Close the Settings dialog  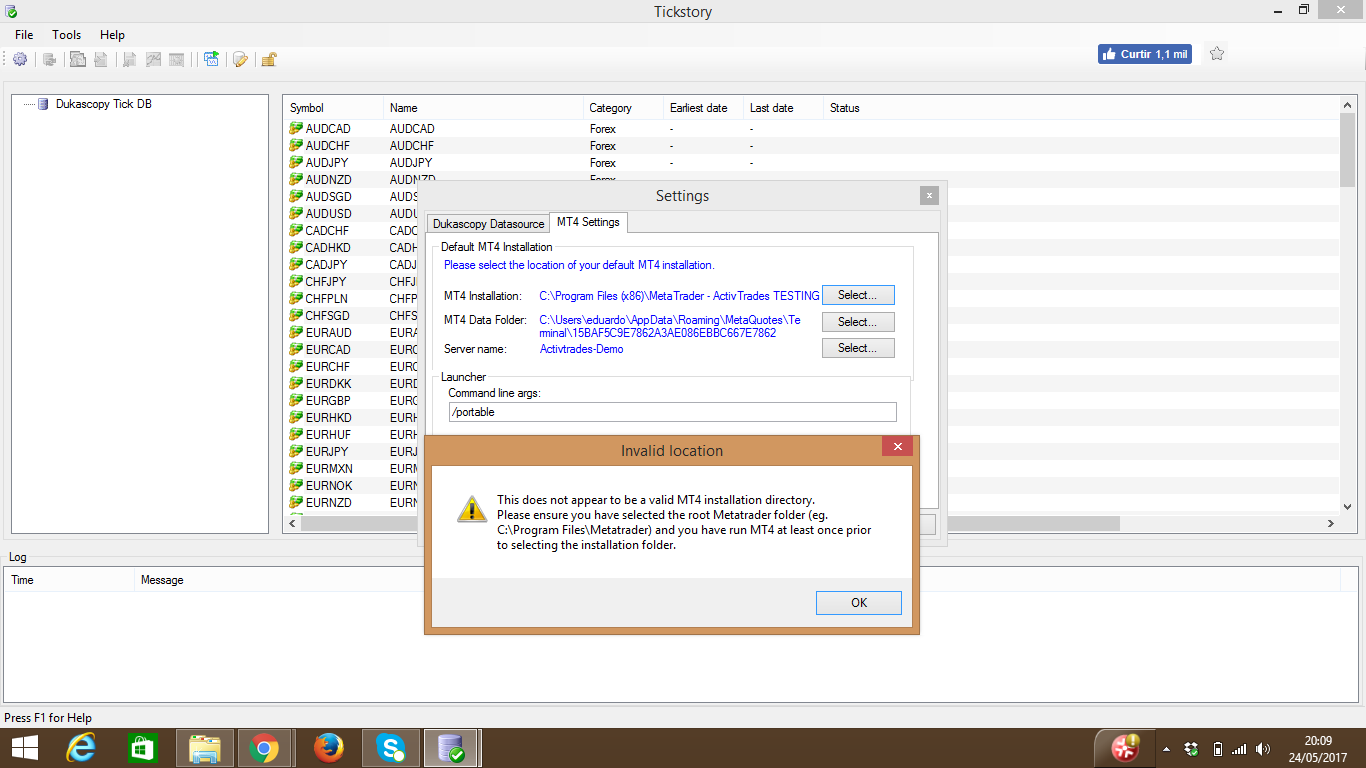point(929,196)
